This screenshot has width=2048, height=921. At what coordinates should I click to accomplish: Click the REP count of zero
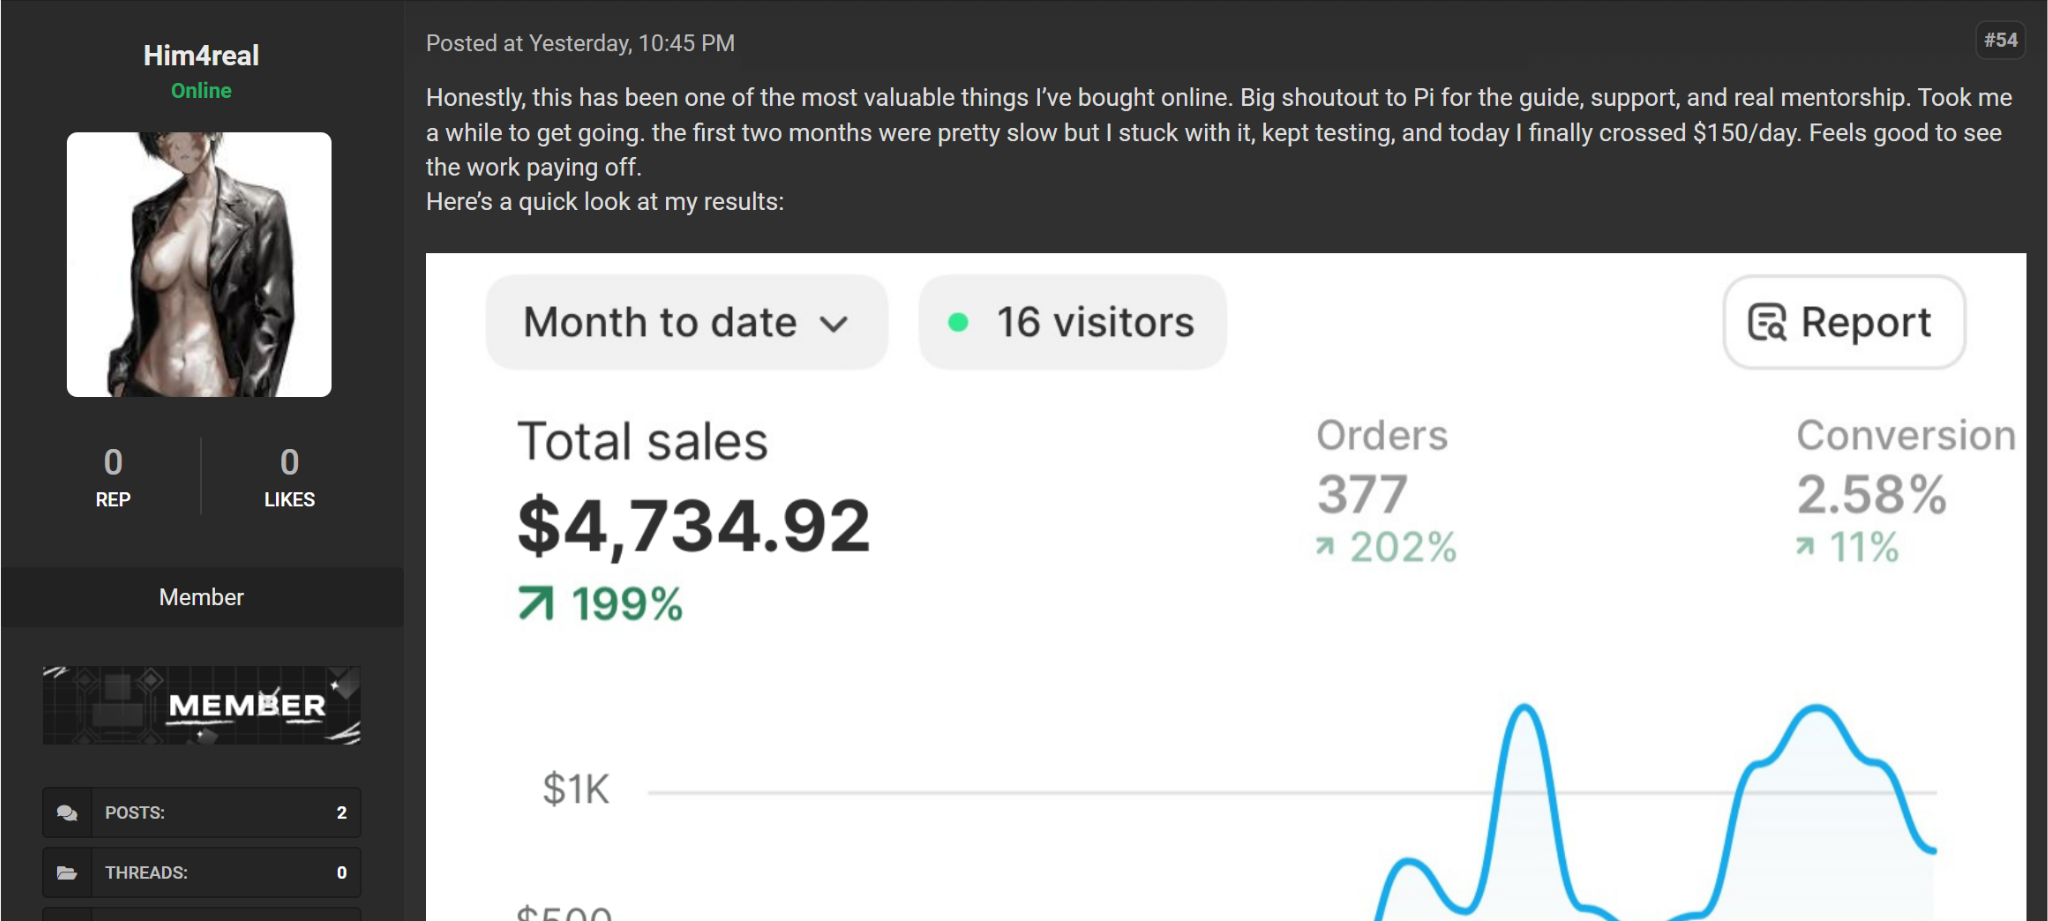pyautogui.click(x=113, y=462)
